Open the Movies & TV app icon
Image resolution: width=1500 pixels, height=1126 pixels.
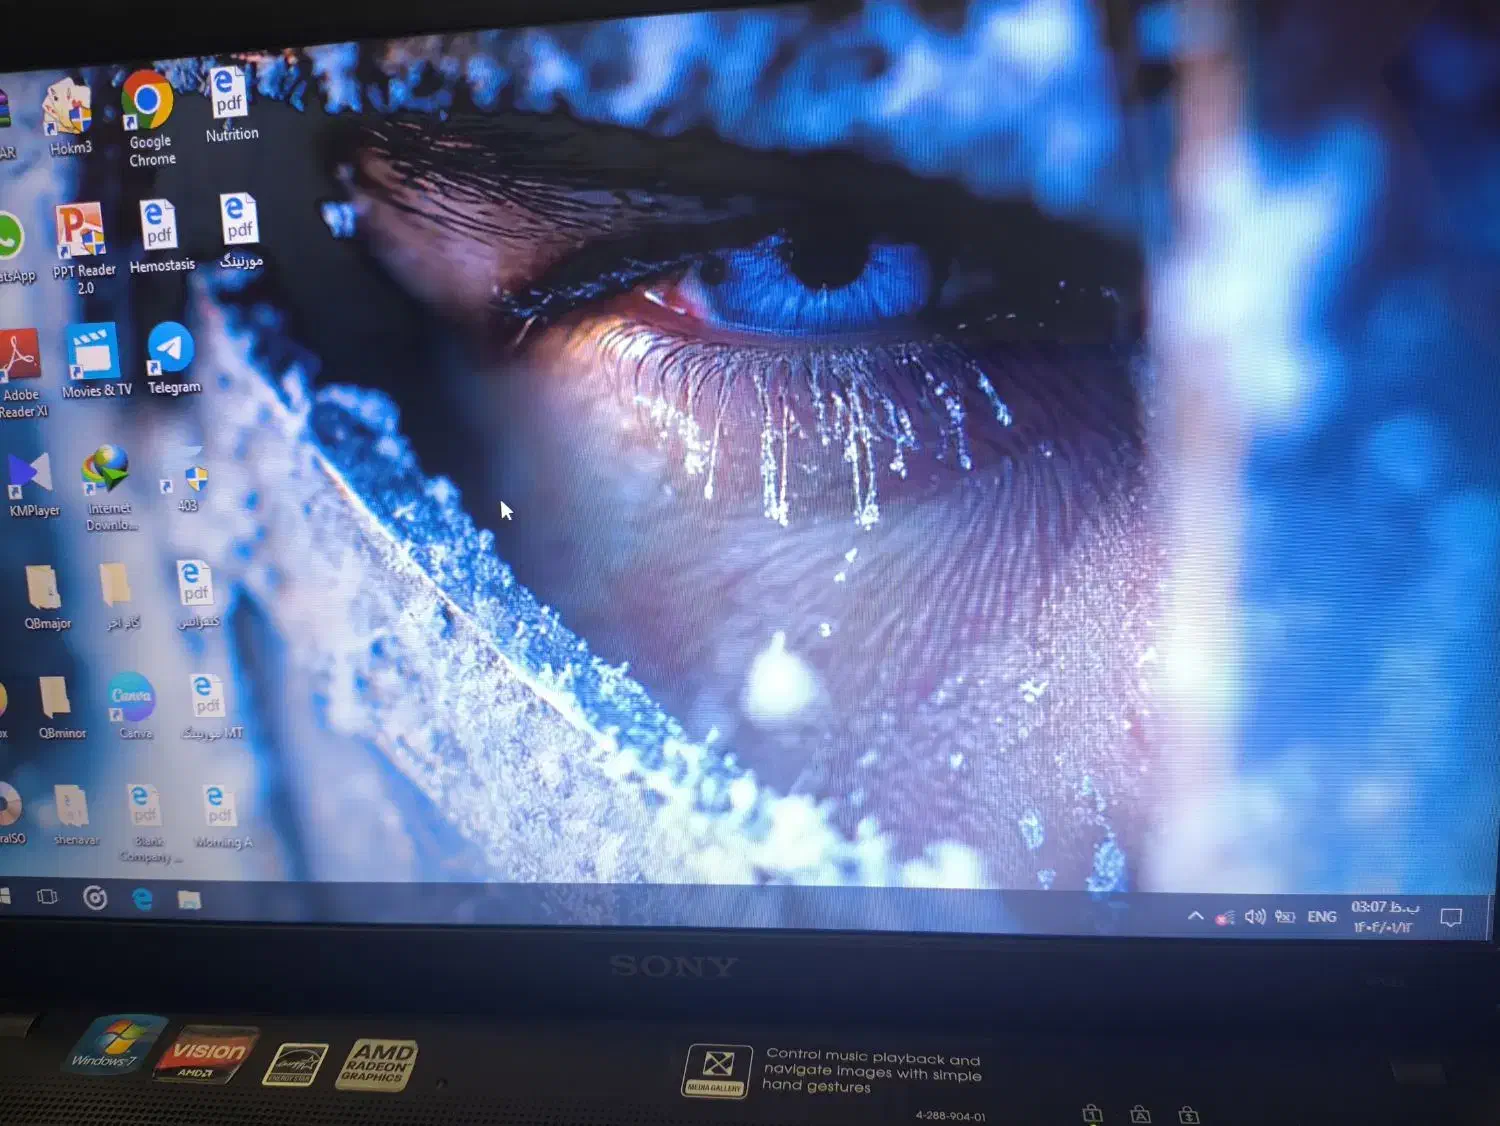pyautogui.click(x=93, y=353)
